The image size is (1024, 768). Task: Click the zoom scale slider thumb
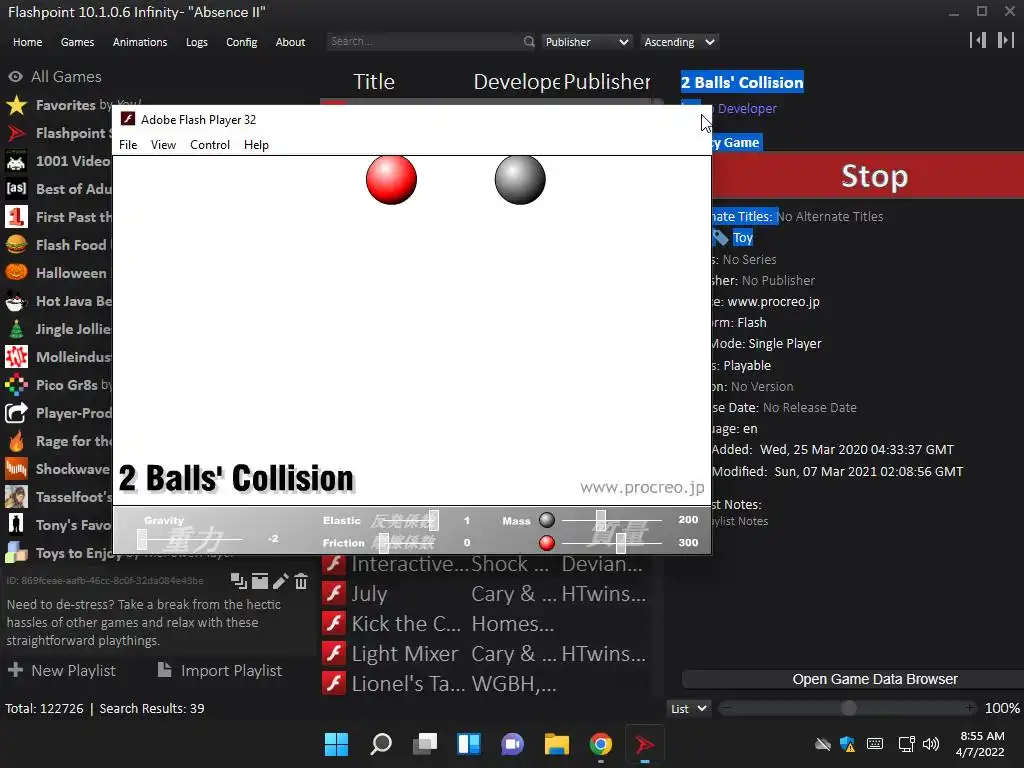point(849,708)
